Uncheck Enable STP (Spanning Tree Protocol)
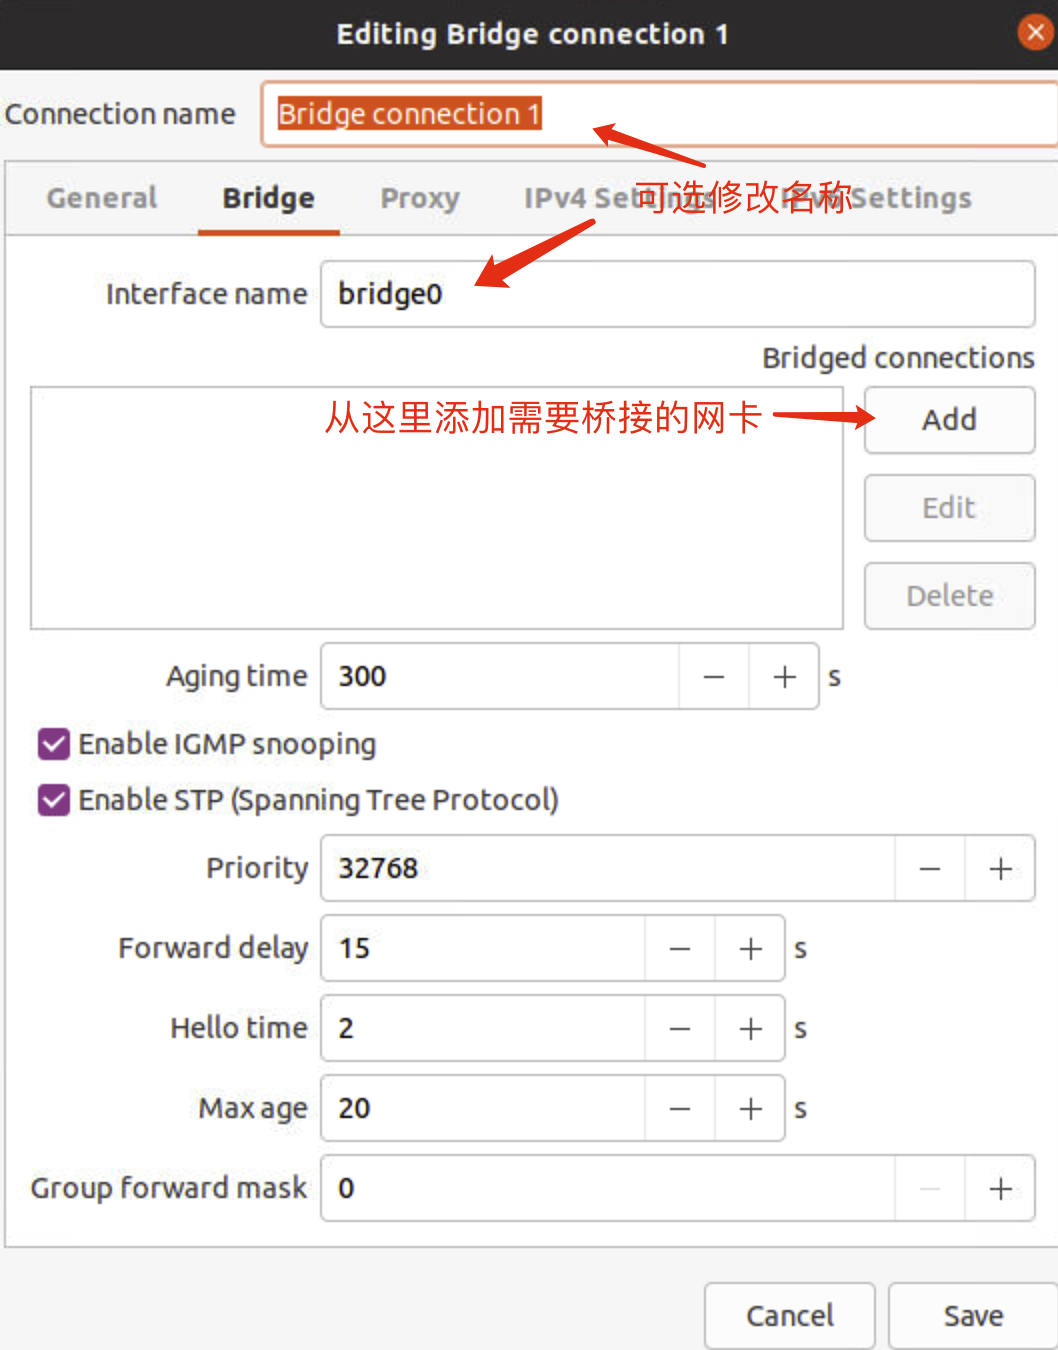Image resolution: width=1058 pixels, height=1350 pixels. click(x=54, y=800)
